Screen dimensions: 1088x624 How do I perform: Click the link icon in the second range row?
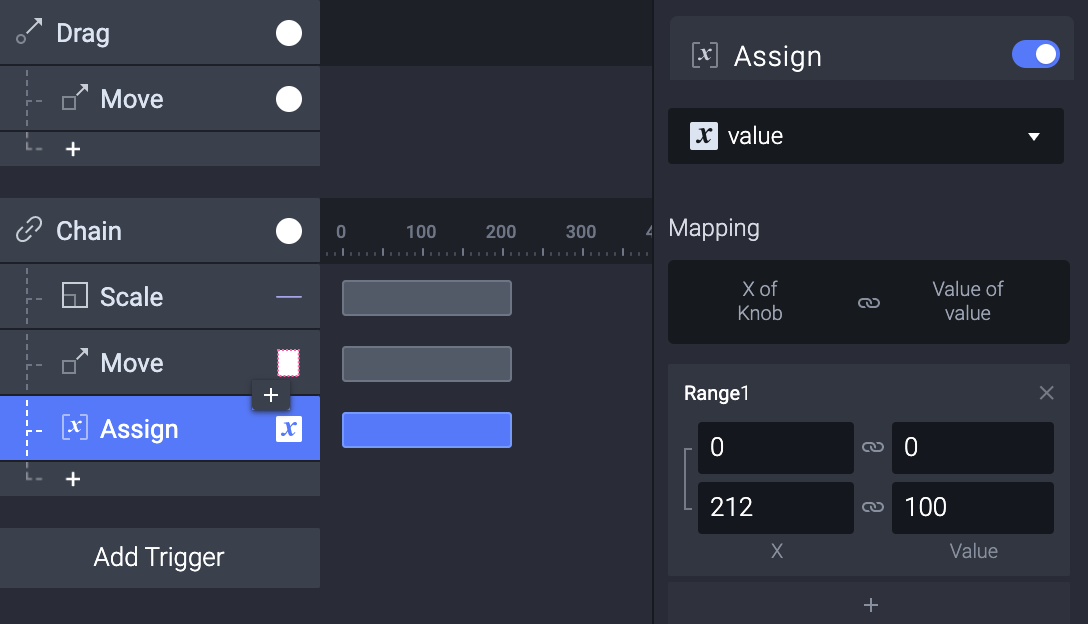point(873,507)
